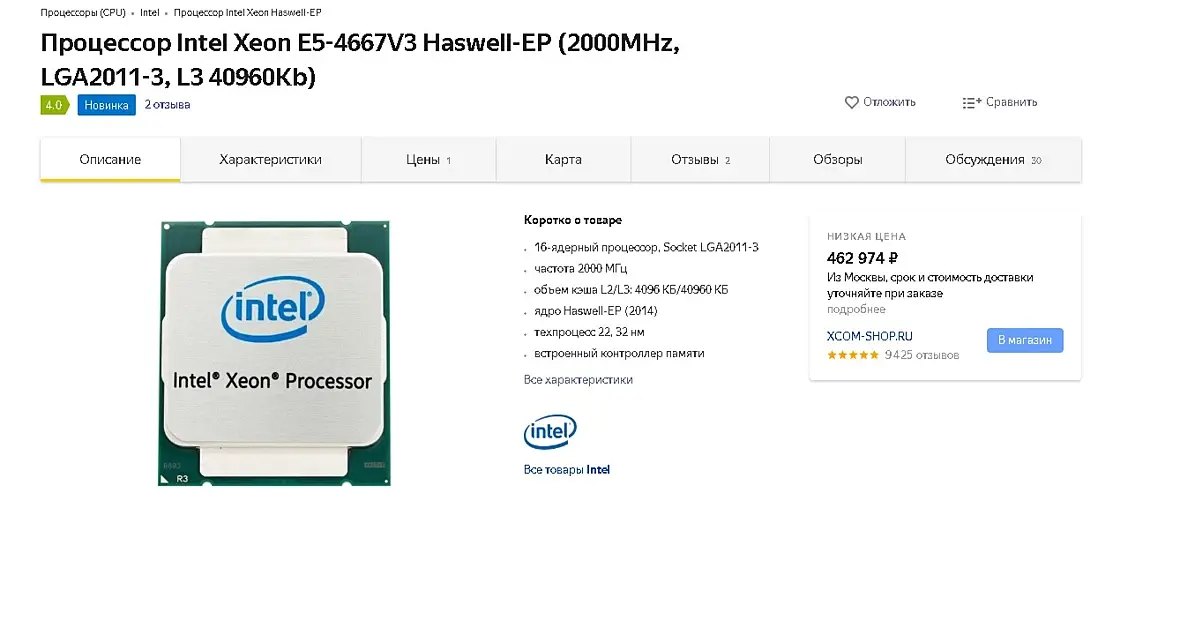Click the star rating for XCOM-SHOP.RU
This screenshot has height=620, width=1180.
click(853, 355)
